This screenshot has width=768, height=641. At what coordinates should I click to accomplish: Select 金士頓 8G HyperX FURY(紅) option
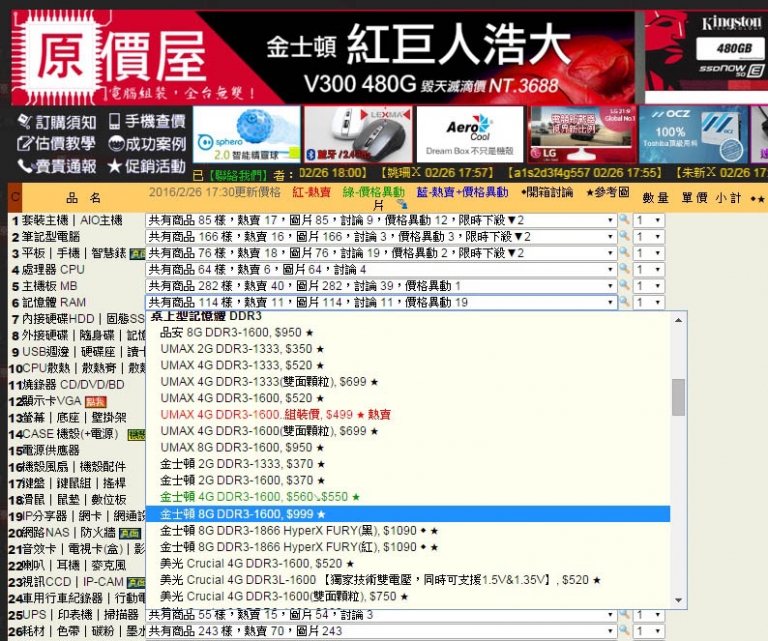[x=408, y=547]
